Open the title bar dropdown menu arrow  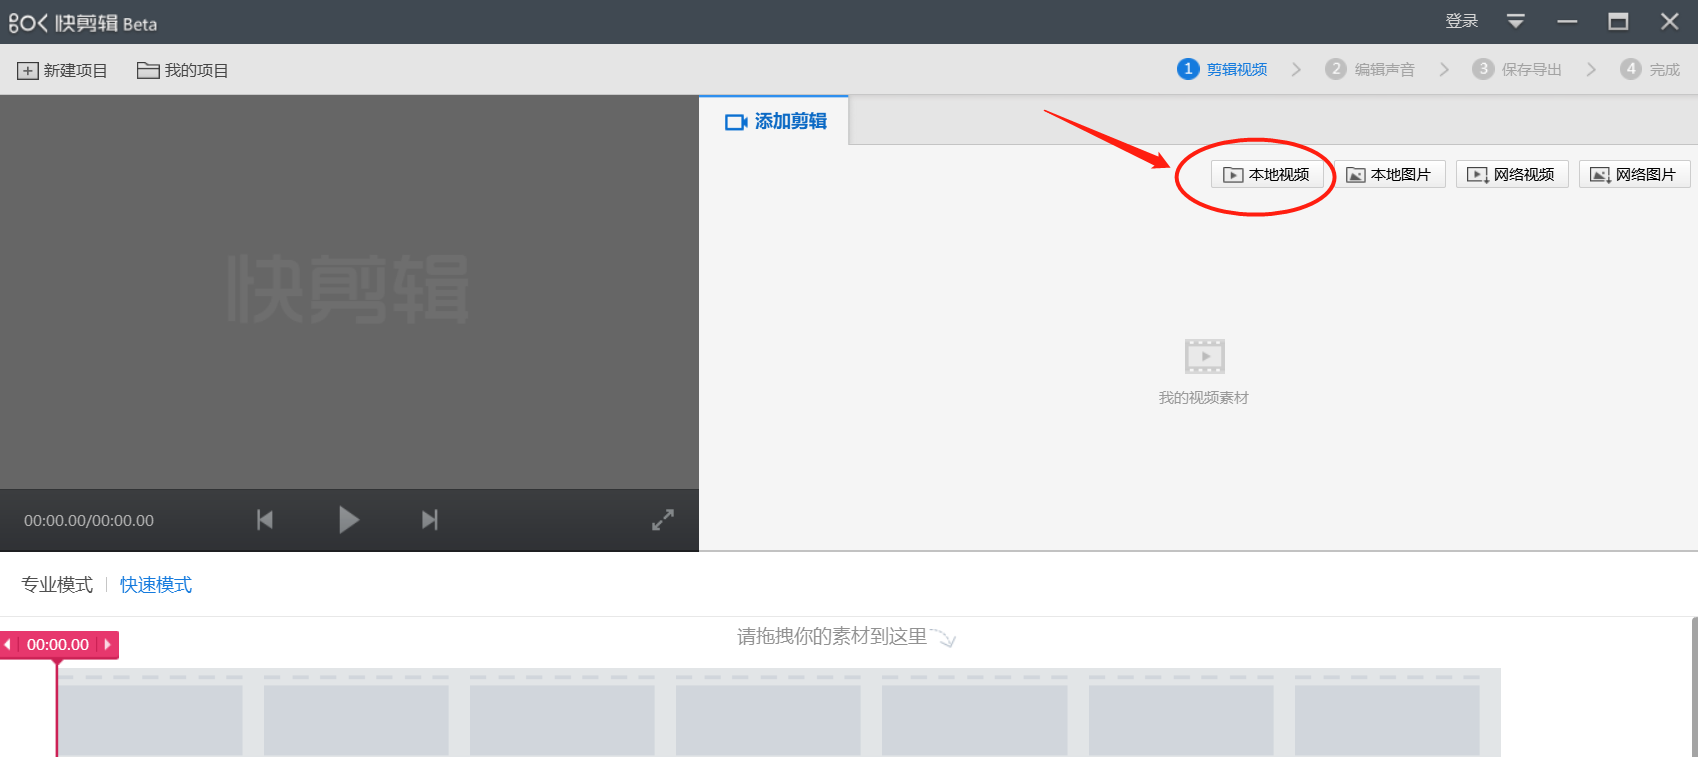[x=1516, y=21]
